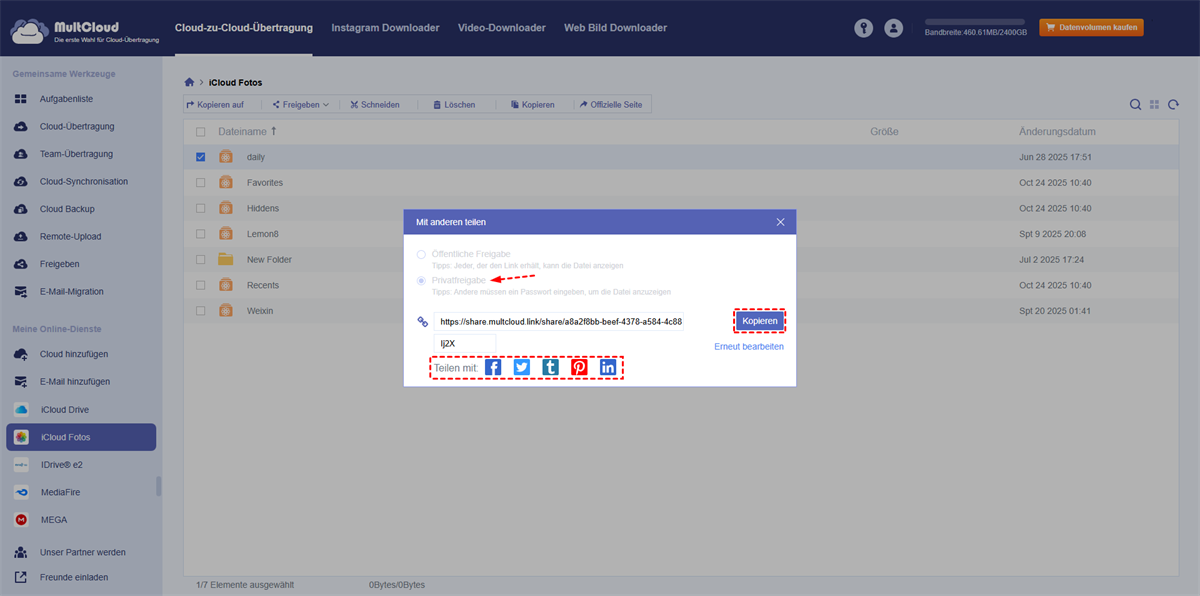Check the New Folder row checkbox
This screenshot has width=1200, height=596.
click(x=201, y=259)
